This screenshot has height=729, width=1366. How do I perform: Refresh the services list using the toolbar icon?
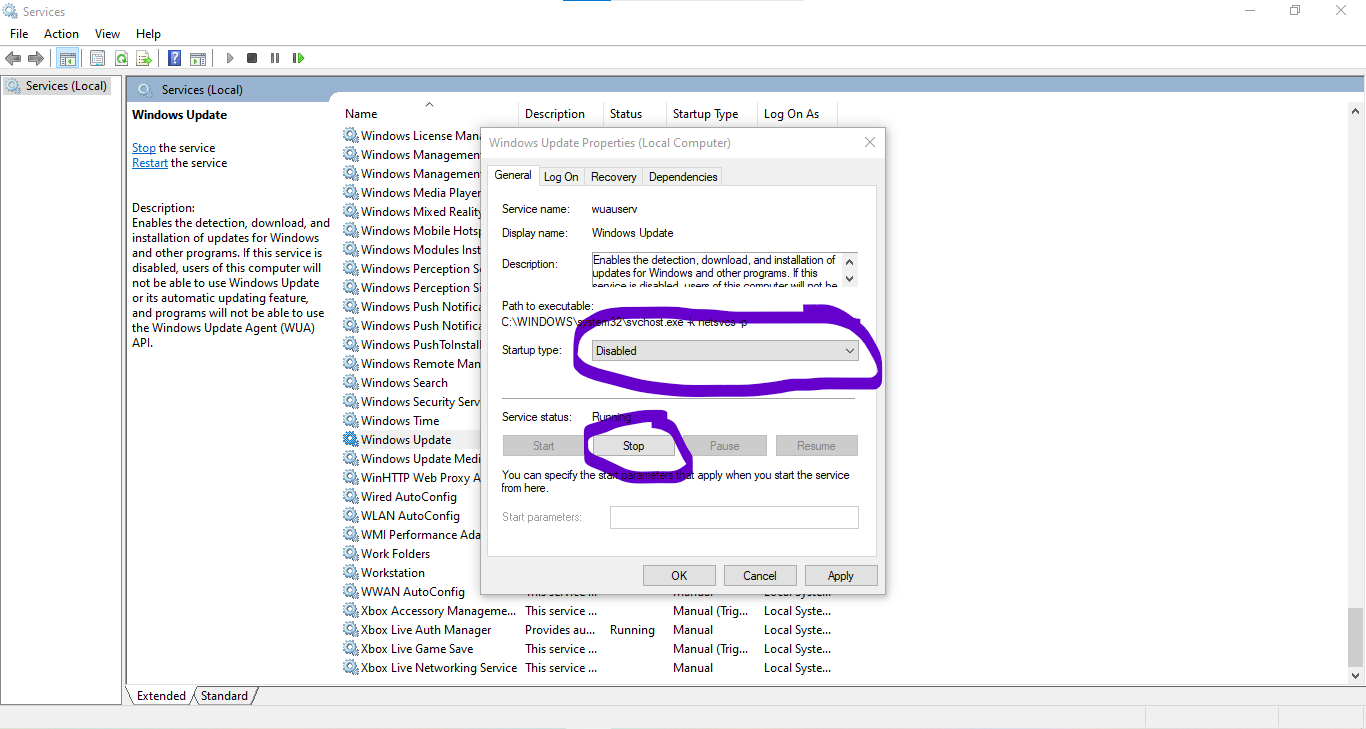pos(121,57)
